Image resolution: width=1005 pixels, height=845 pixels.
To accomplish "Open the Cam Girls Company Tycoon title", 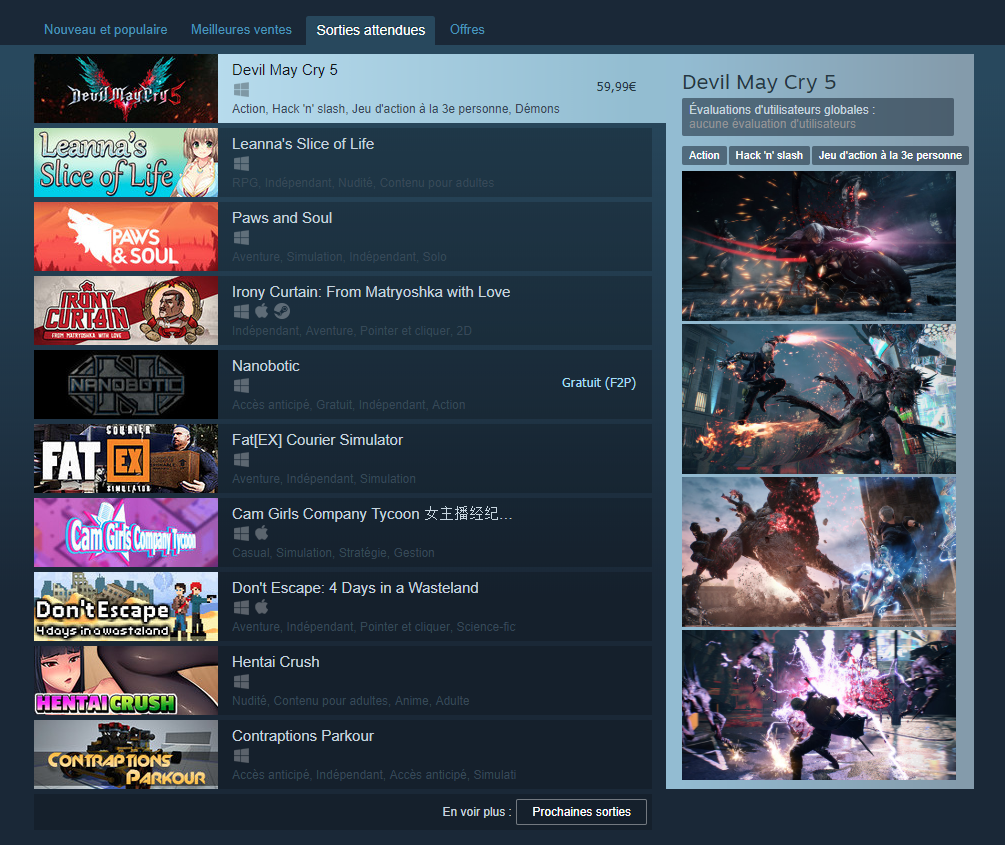I will pyautogui.click(x=372, y=514).
